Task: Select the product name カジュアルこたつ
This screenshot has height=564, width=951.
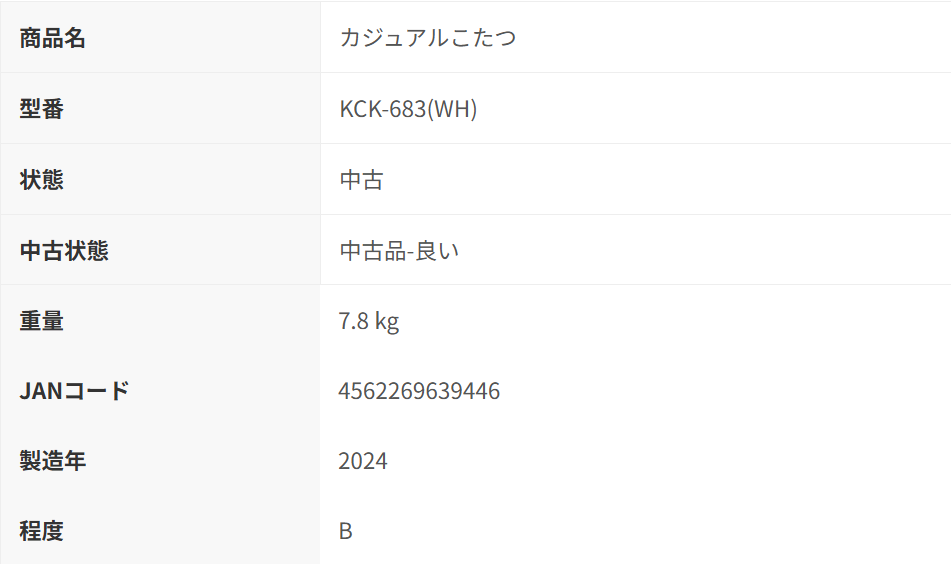Action: 427,39
